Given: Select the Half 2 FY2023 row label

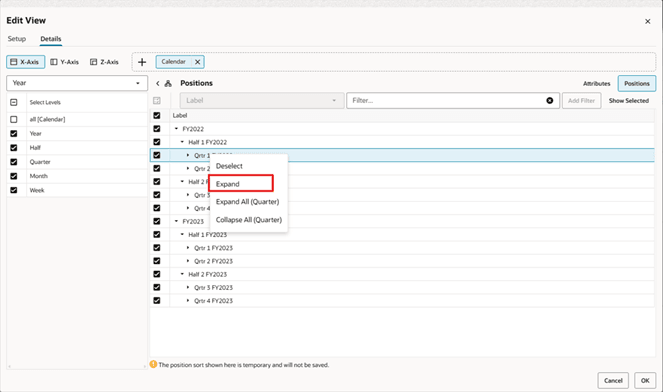Looking at the screenshot, I should pyautogui.click(x=208, y=274).
